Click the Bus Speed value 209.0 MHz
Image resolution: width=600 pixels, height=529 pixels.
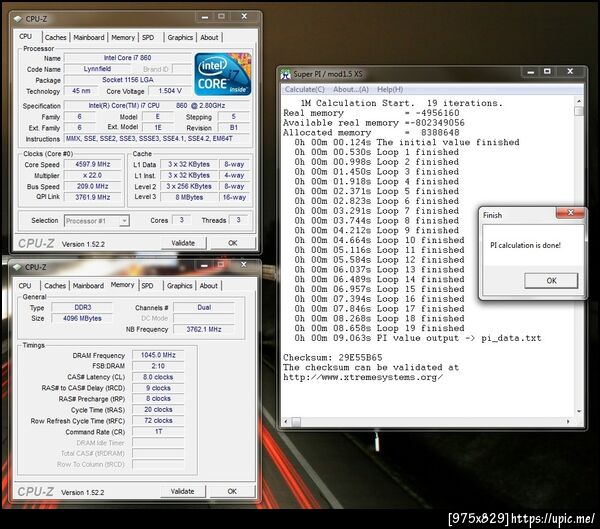pyautogui.click(x=93, y=186)
